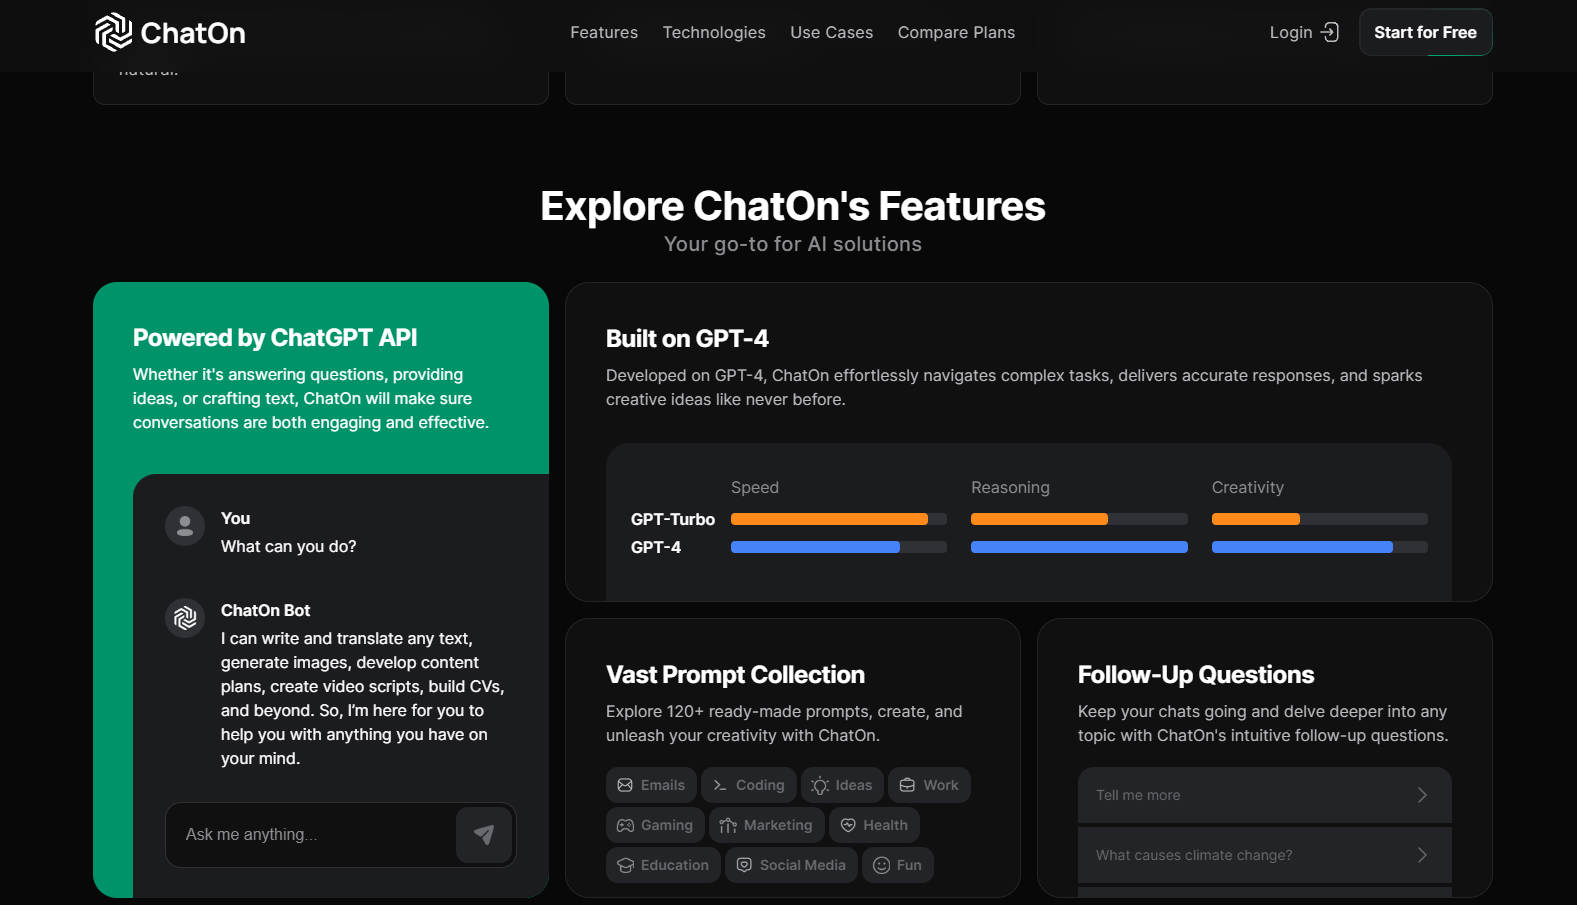Click the Follow-Up Questions heading
Screen dimensions: 1577x905
coord(1196,675)
